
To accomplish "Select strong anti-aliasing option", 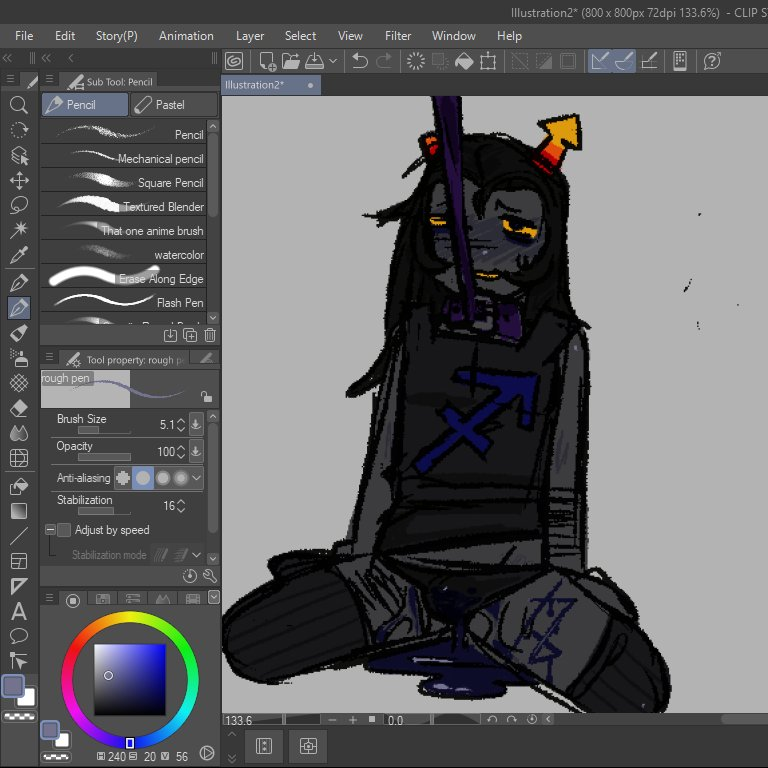I will tap(181, 478).
